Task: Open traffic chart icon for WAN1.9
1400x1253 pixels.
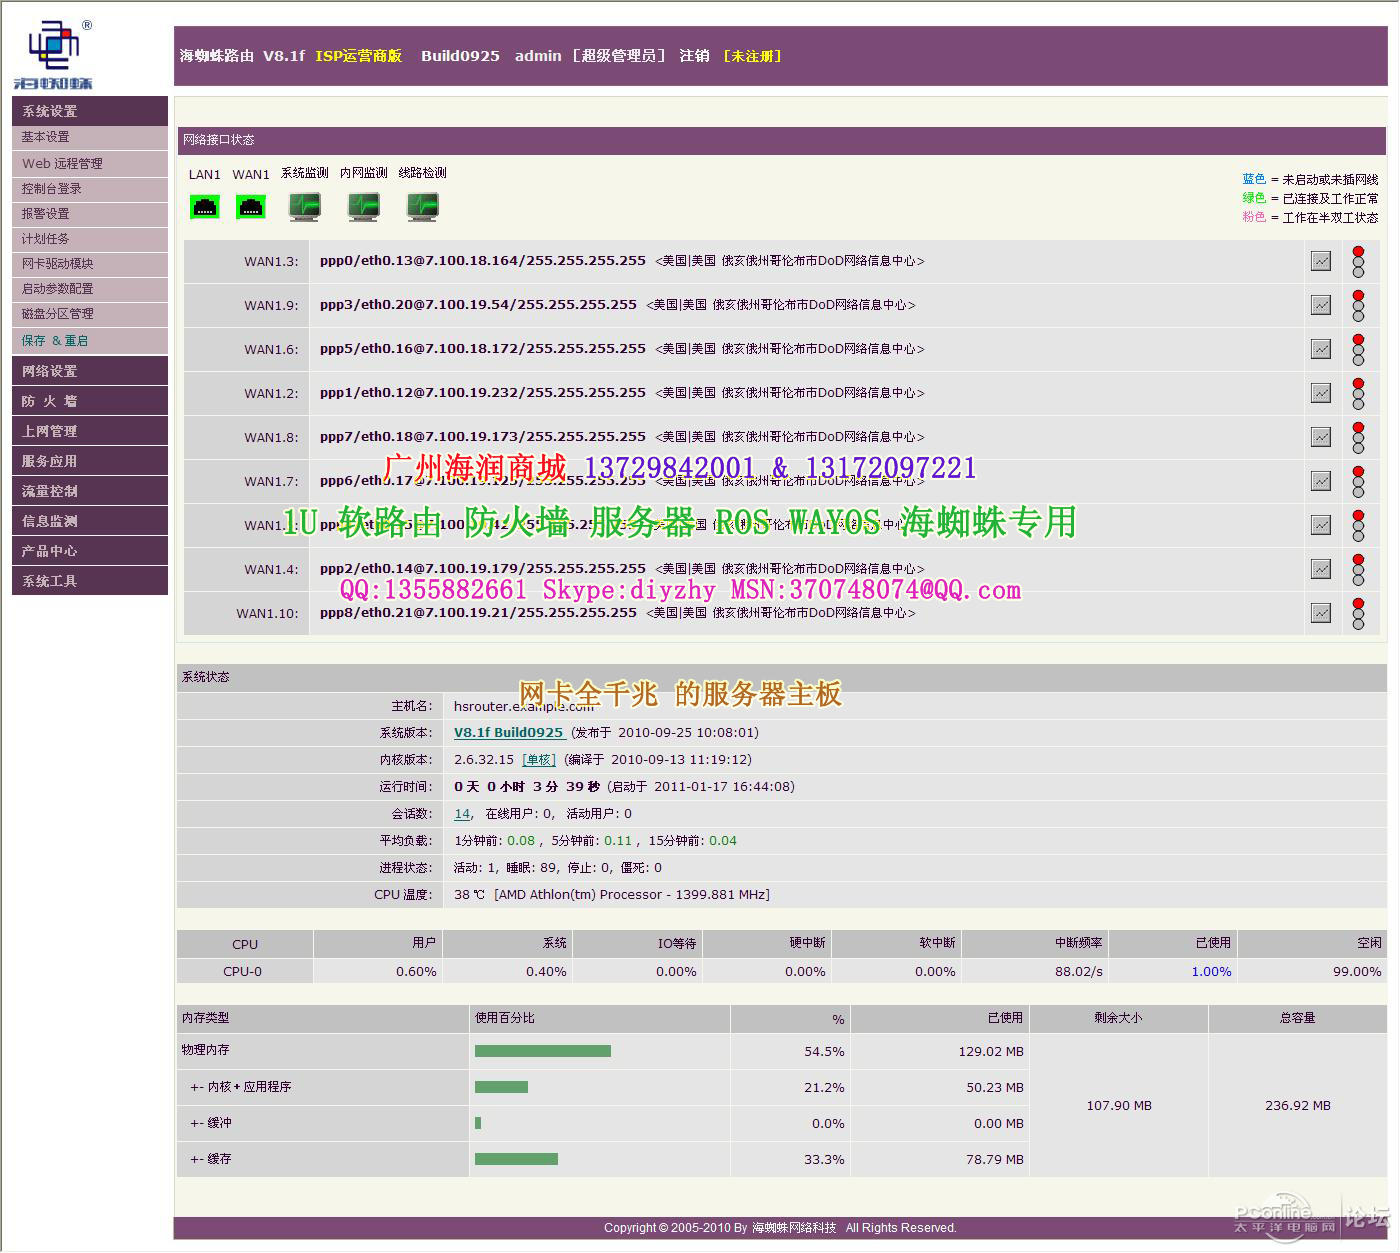Action: pyautogui.click(x=1321, y=305)
